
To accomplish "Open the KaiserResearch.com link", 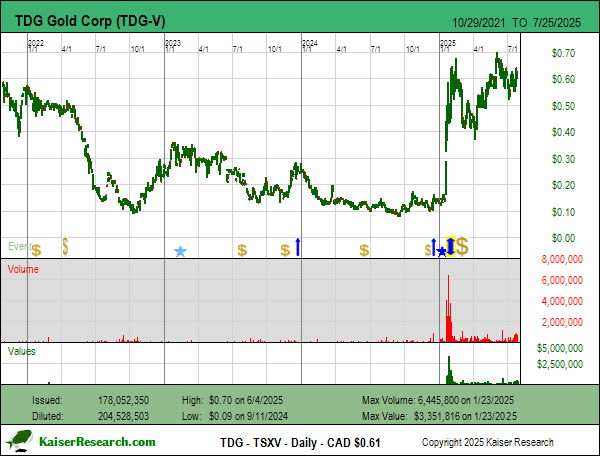I will click(x=97, y=442).
